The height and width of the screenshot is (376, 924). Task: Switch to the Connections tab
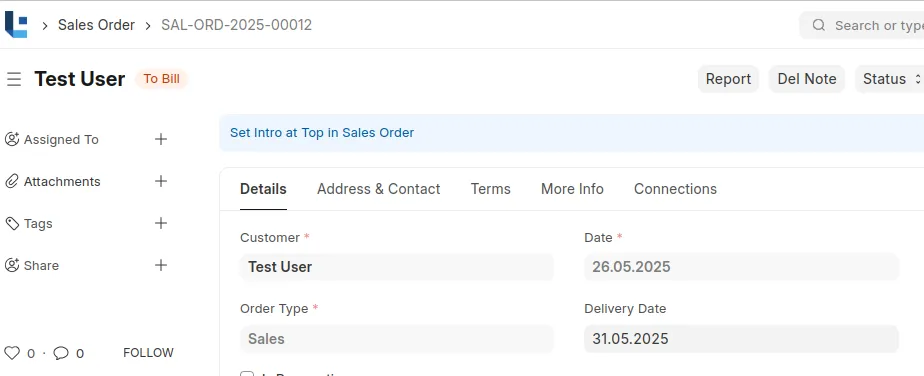tap(675, 189)
